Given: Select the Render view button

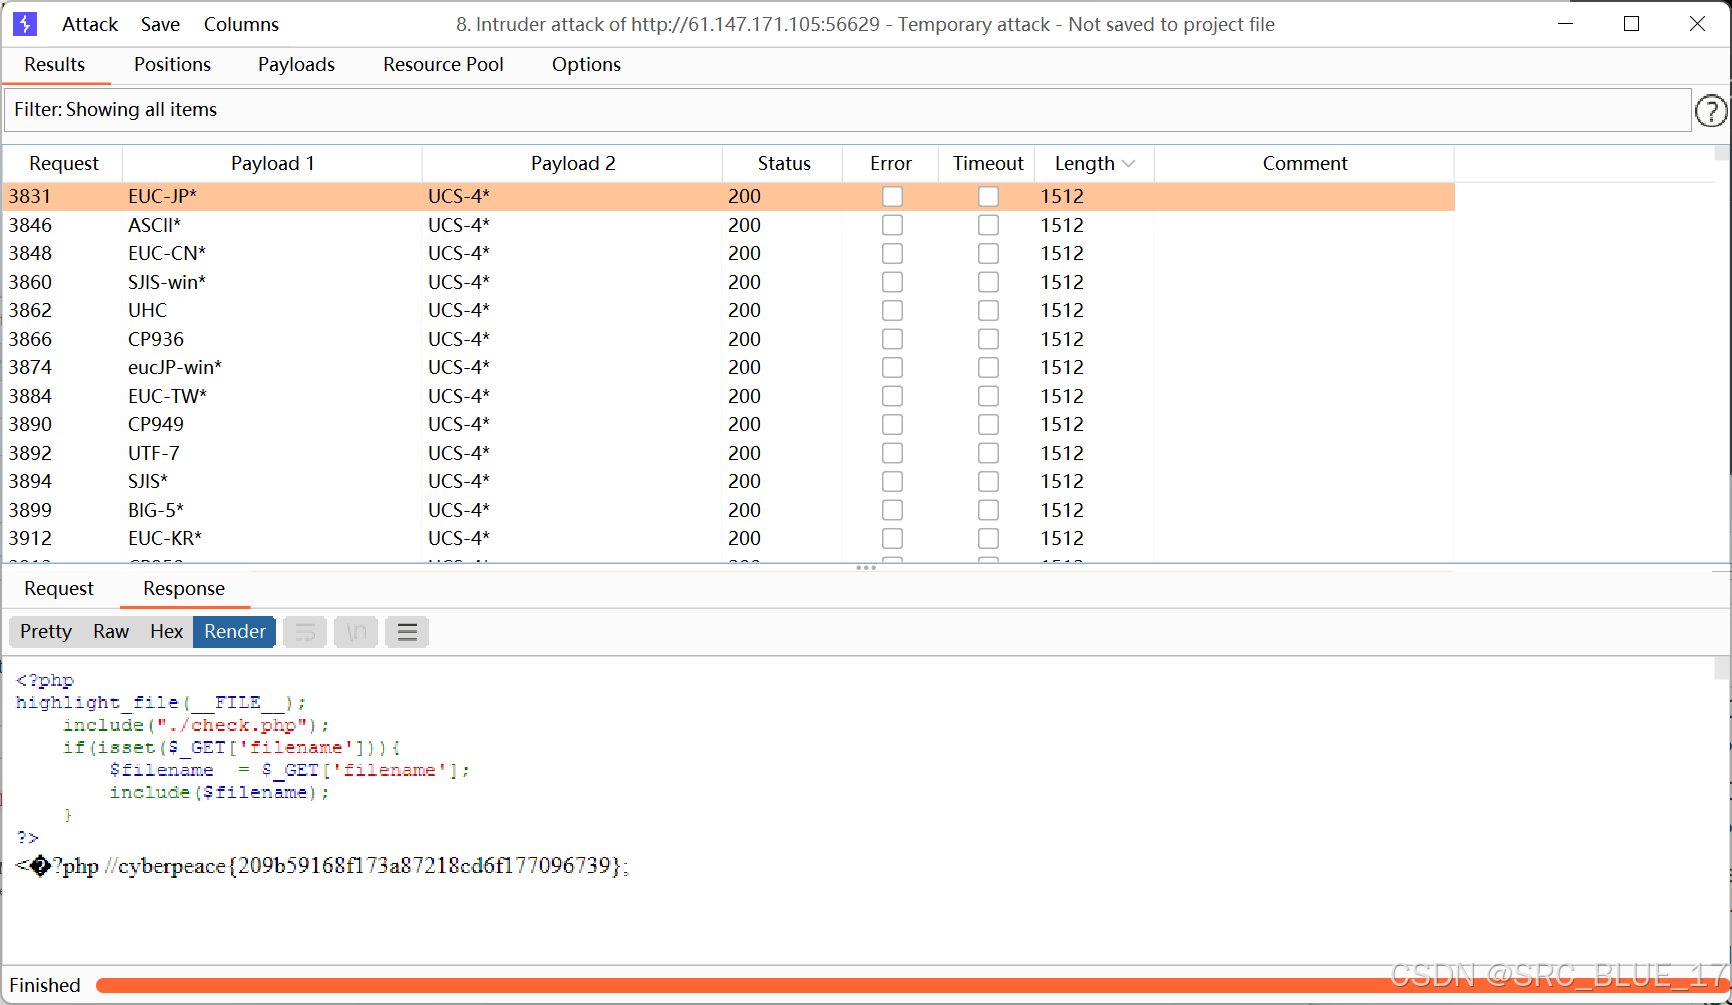Looking at the screenshot, I should click(x=235, y=632).
